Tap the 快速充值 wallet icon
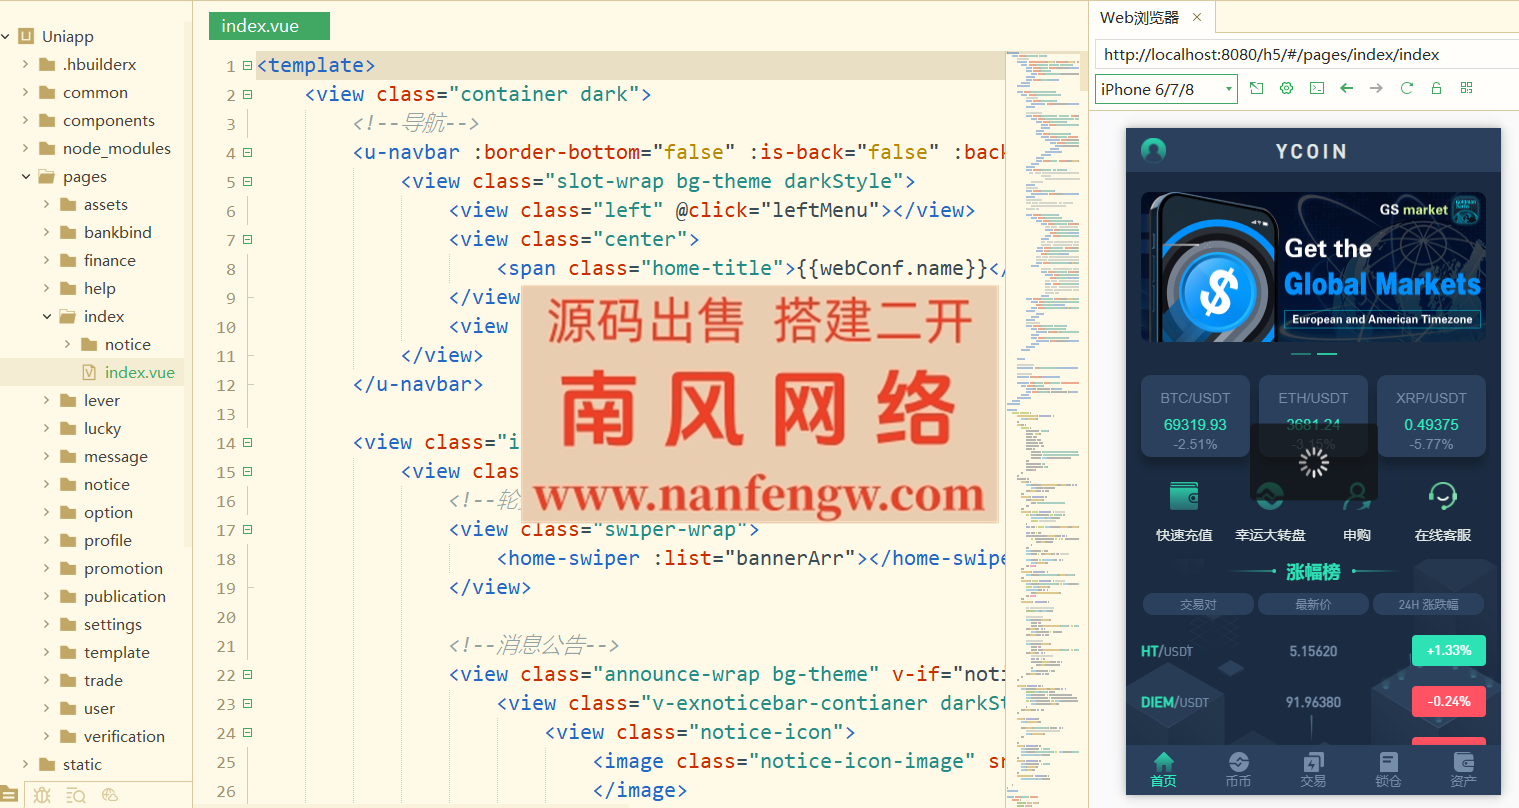1519x808 pixels. click(1184, 496)
